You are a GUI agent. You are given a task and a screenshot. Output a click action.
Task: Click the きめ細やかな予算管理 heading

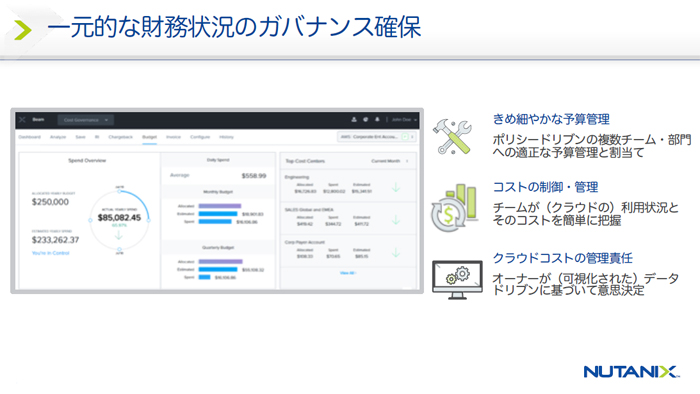tap(551, 119)
